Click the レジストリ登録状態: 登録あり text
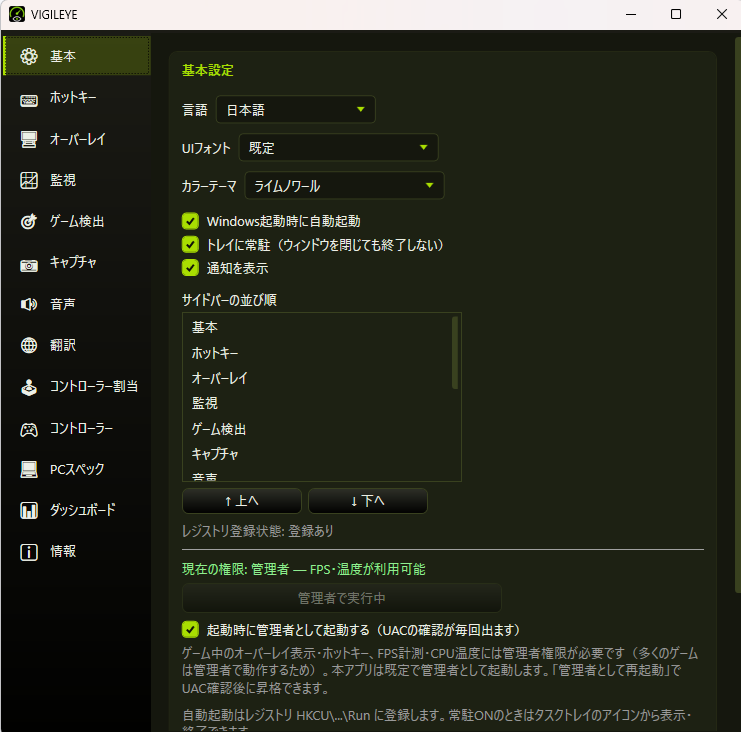741x732 pixels. [258, 531]
